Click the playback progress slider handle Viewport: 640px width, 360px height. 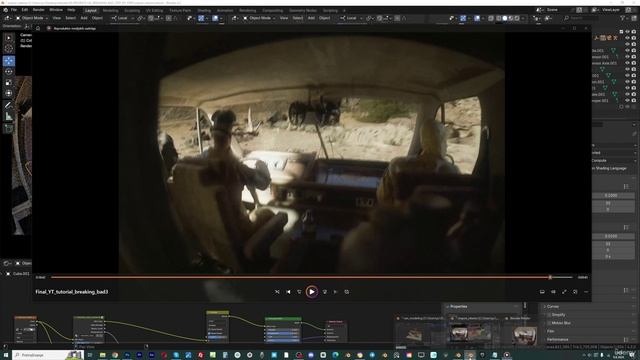point(550,278)
